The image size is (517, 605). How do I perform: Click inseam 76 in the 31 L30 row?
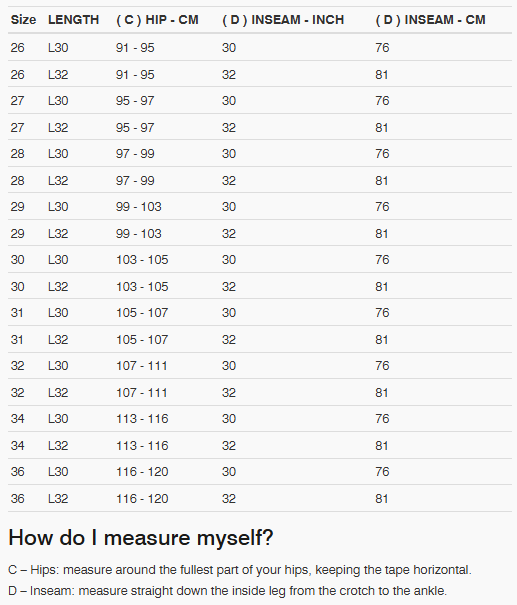[382, 313]
